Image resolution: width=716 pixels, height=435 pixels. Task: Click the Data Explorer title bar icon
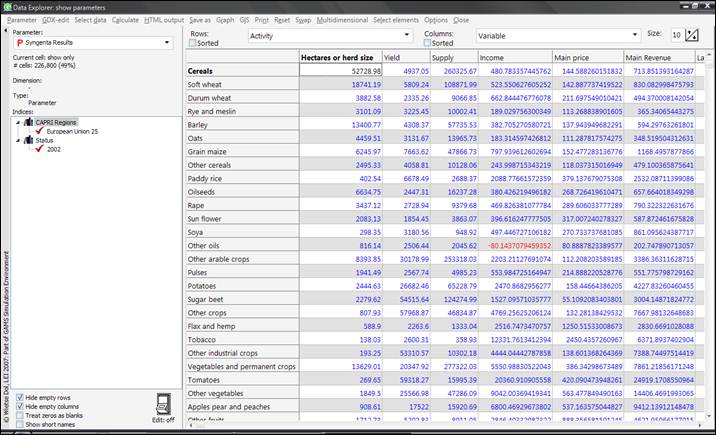click(x=9, y=6)
